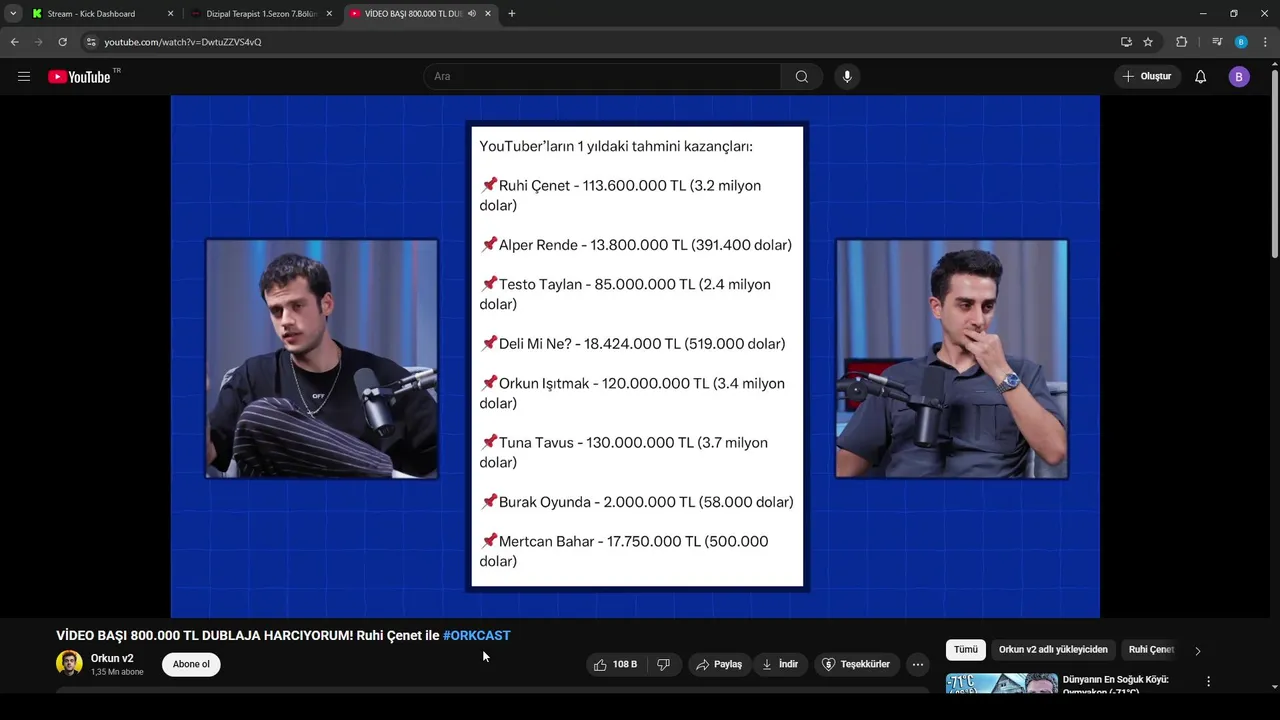Mute the tab via the speaker icon

click(x=472, y=14)
